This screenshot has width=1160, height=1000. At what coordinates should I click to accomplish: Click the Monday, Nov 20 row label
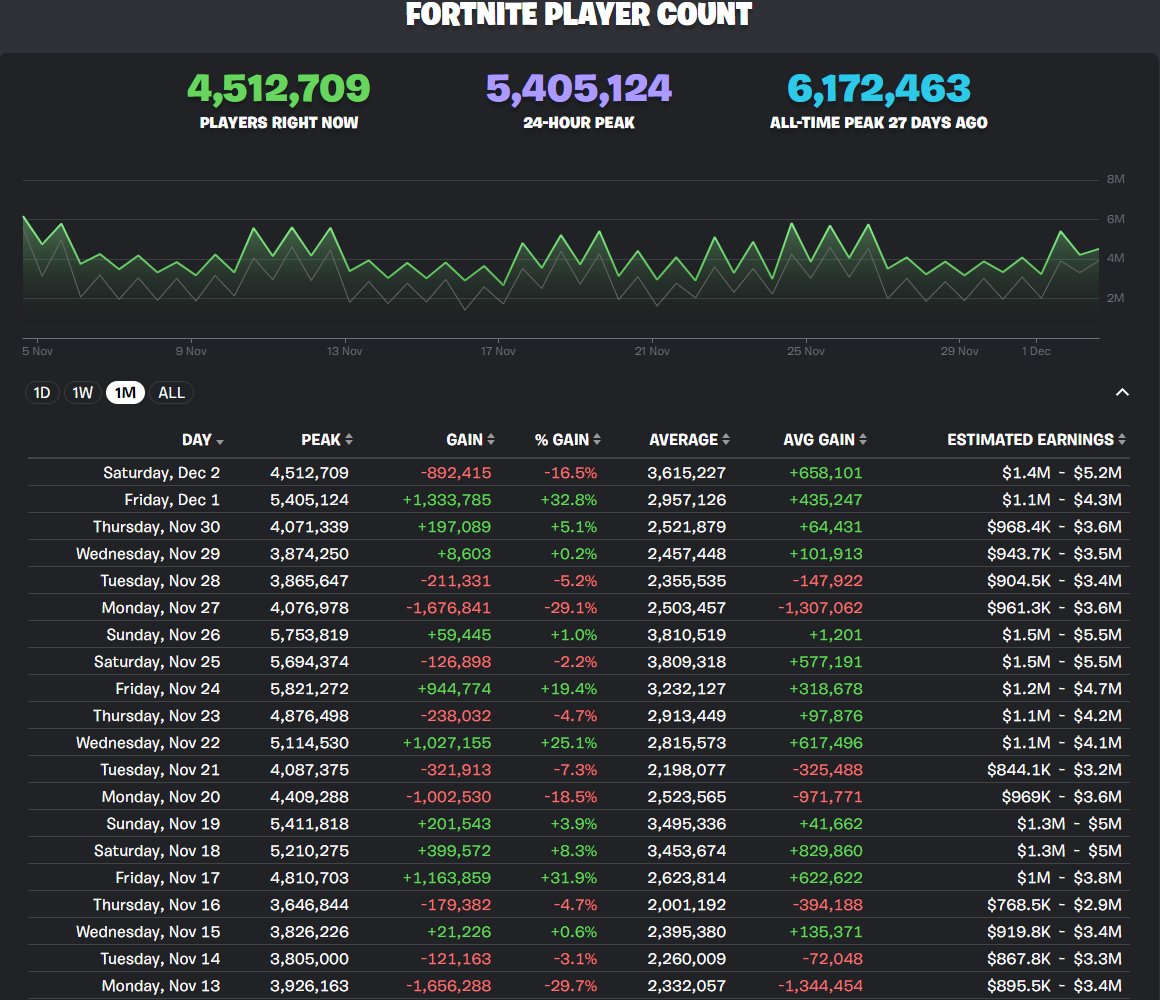pos(161,797)
